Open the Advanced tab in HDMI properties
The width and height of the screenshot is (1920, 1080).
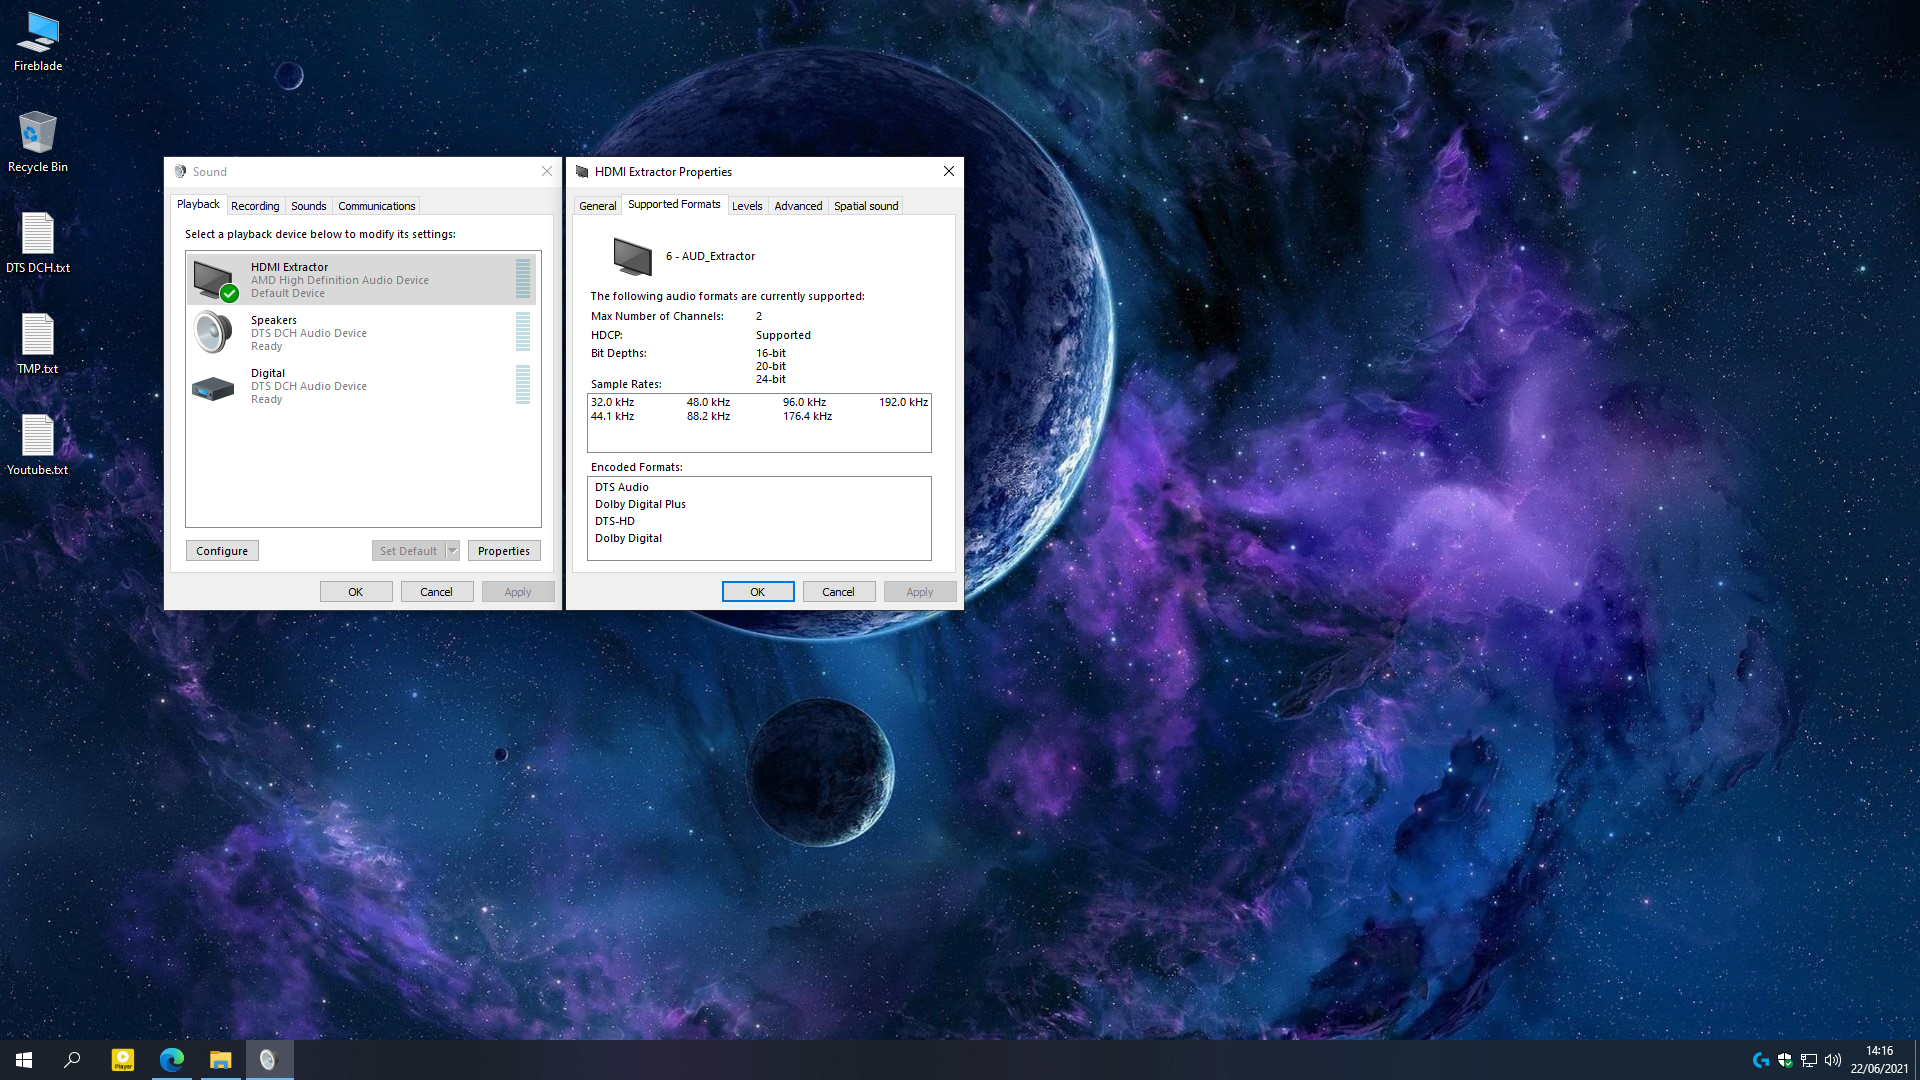[x=798, y=206]
